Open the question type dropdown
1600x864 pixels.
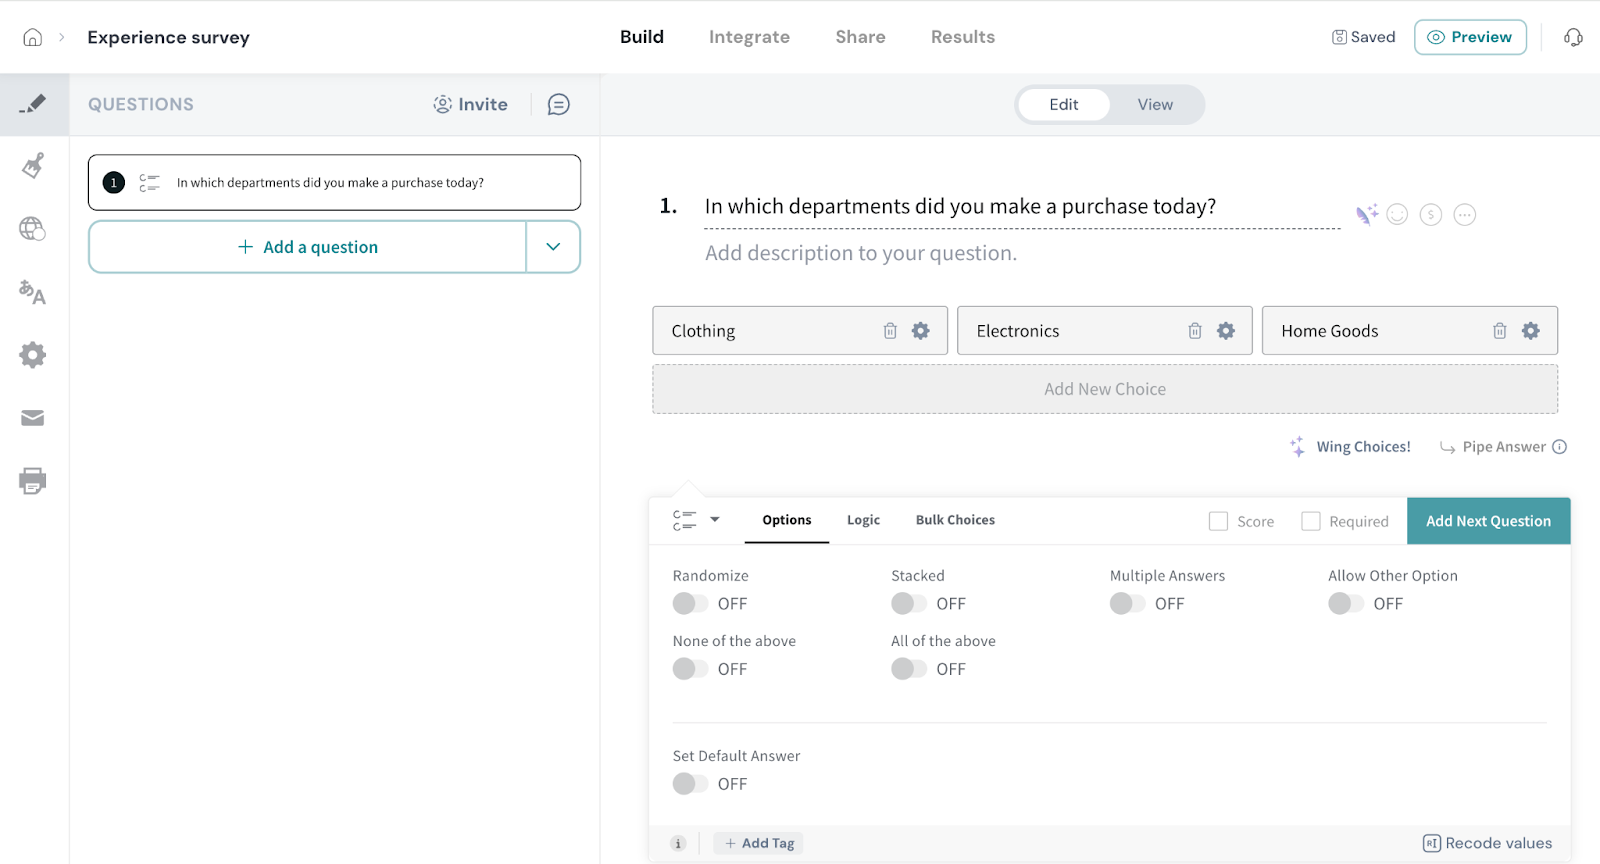click(696, 520)
